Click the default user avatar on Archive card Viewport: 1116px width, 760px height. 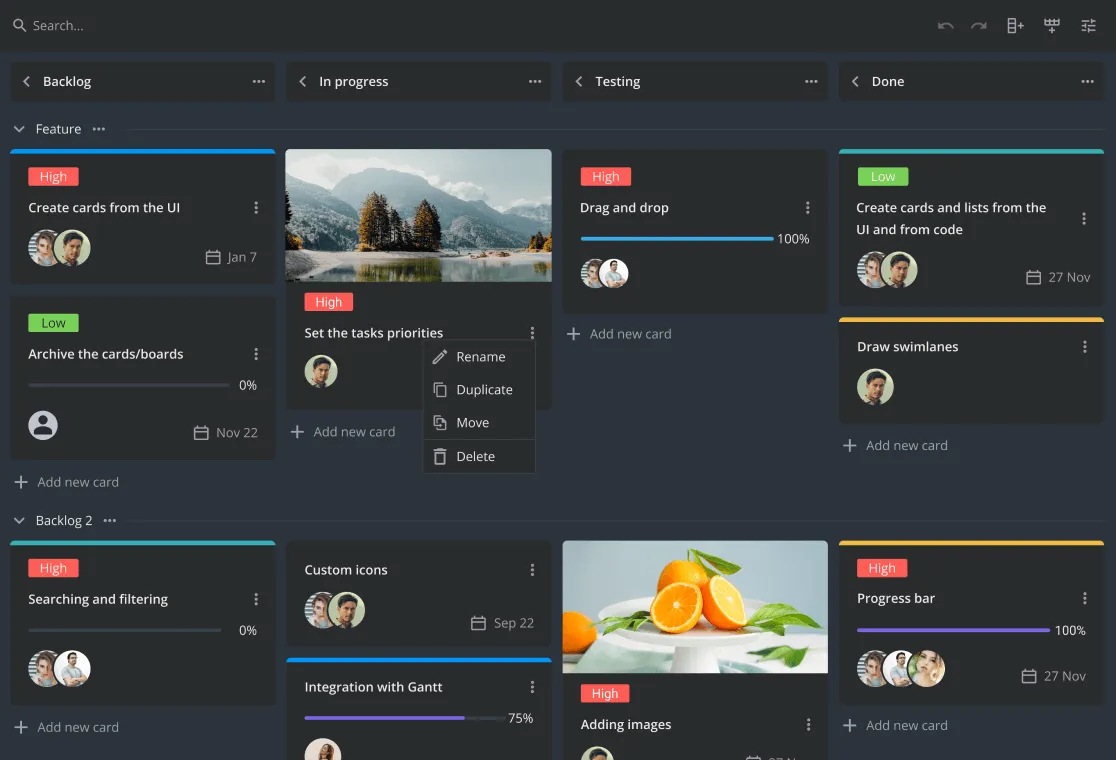tap(43, 426)
